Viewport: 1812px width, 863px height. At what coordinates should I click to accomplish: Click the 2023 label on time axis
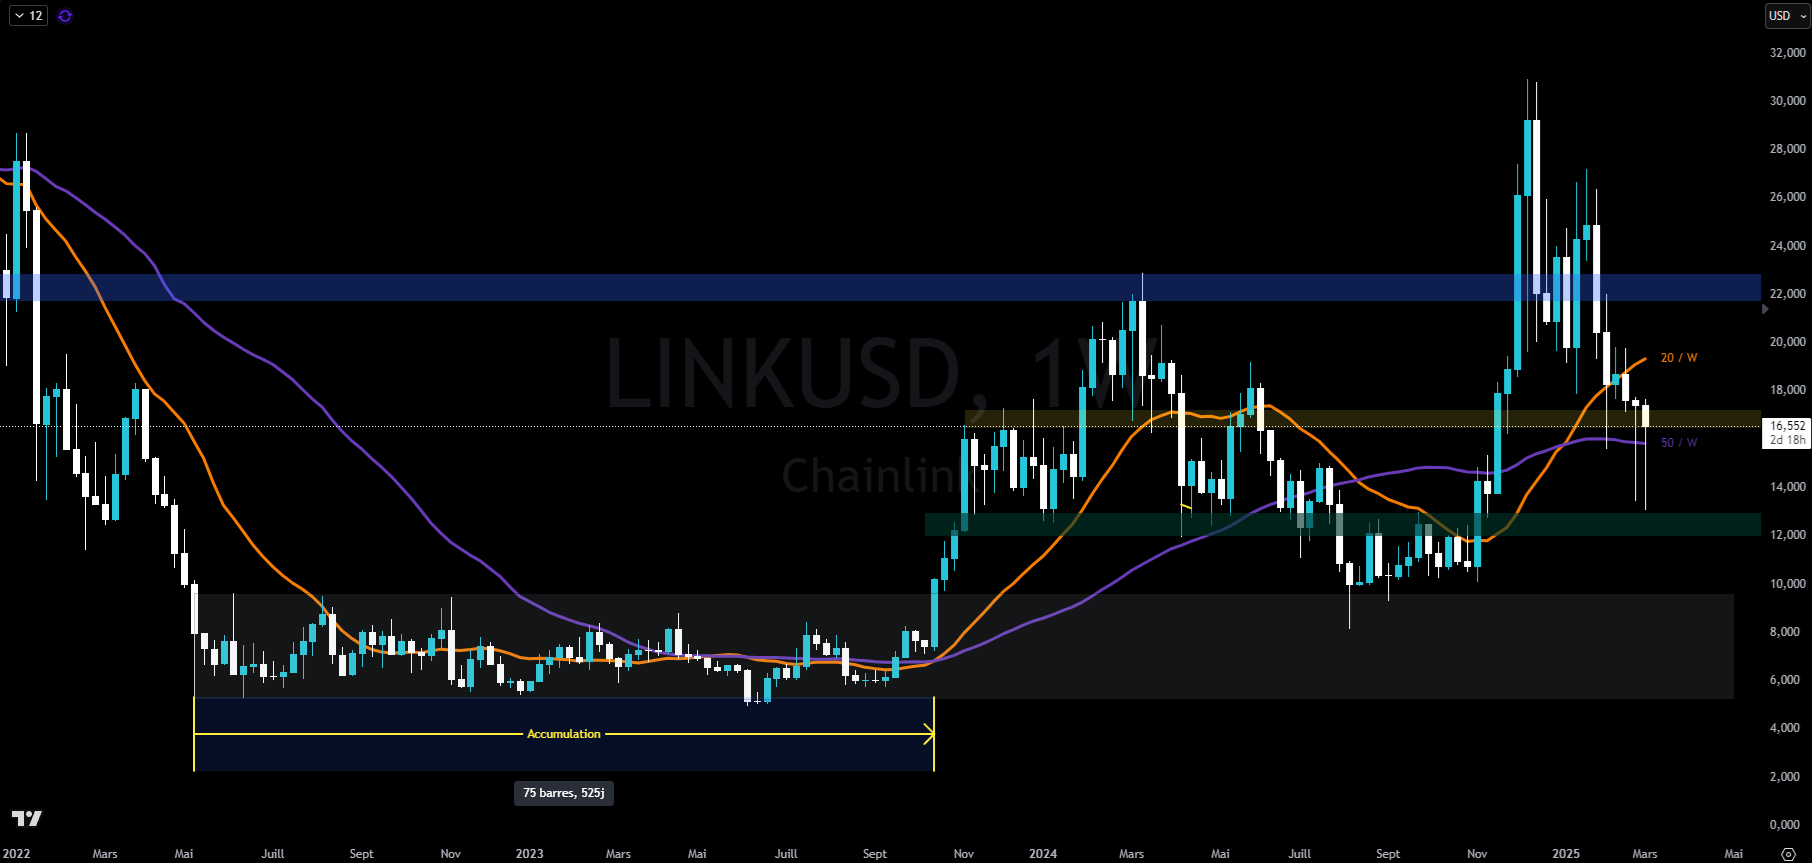pyautogui.click(x=530, y=854)
